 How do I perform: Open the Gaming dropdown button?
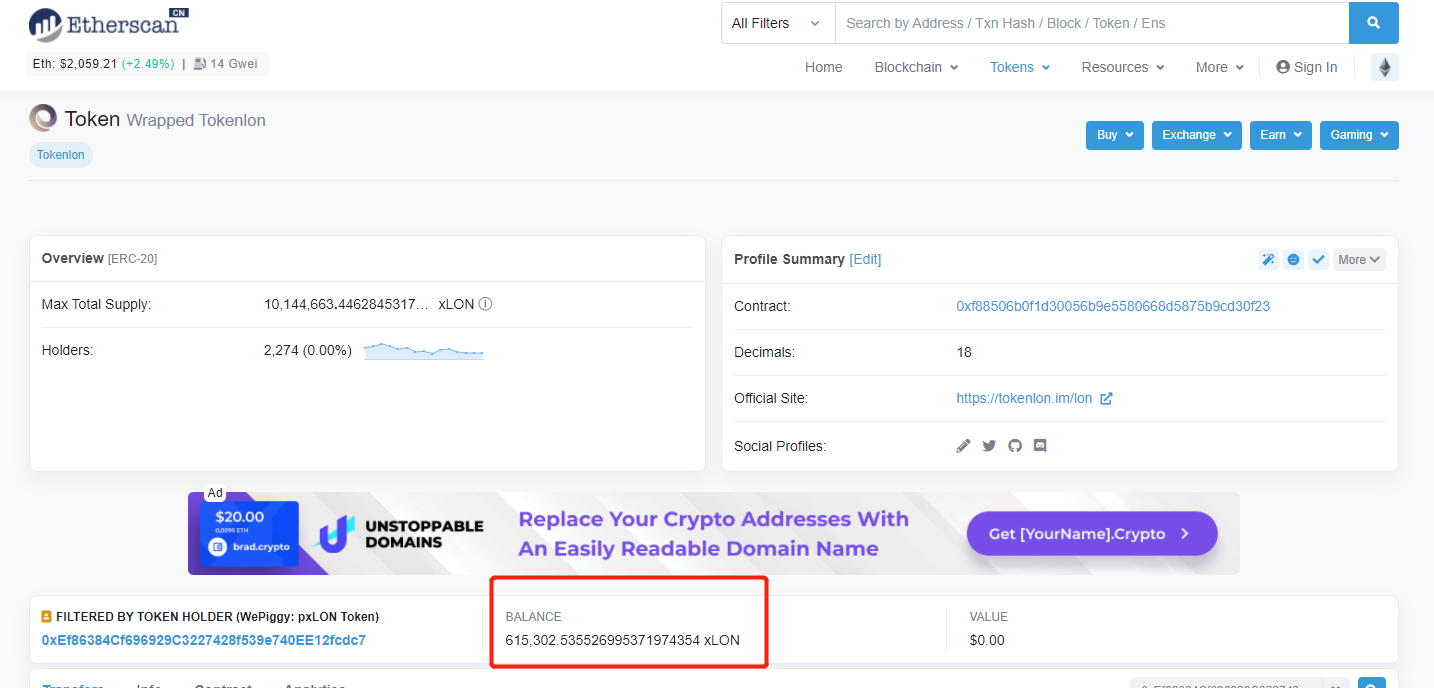[1359, 135]
